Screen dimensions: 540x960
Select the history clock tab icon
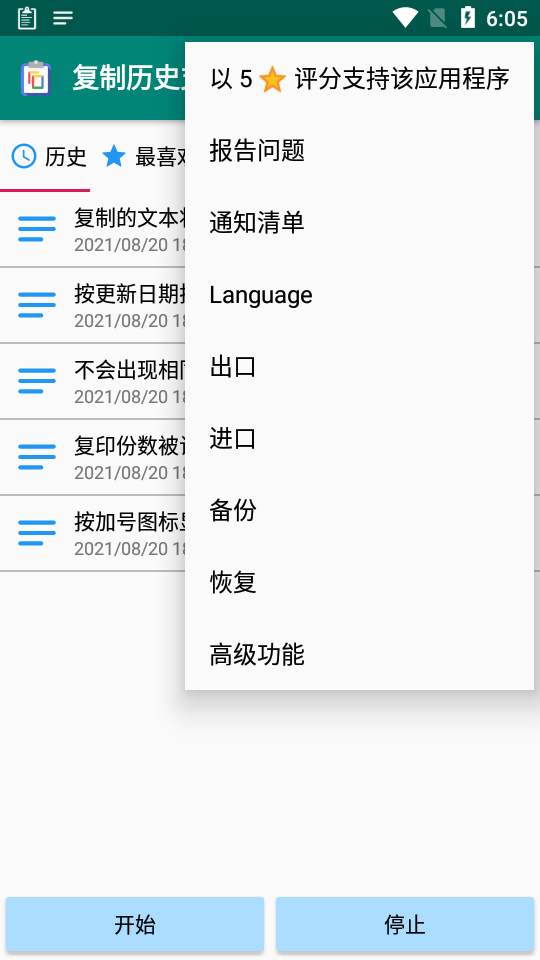(24, 157)
